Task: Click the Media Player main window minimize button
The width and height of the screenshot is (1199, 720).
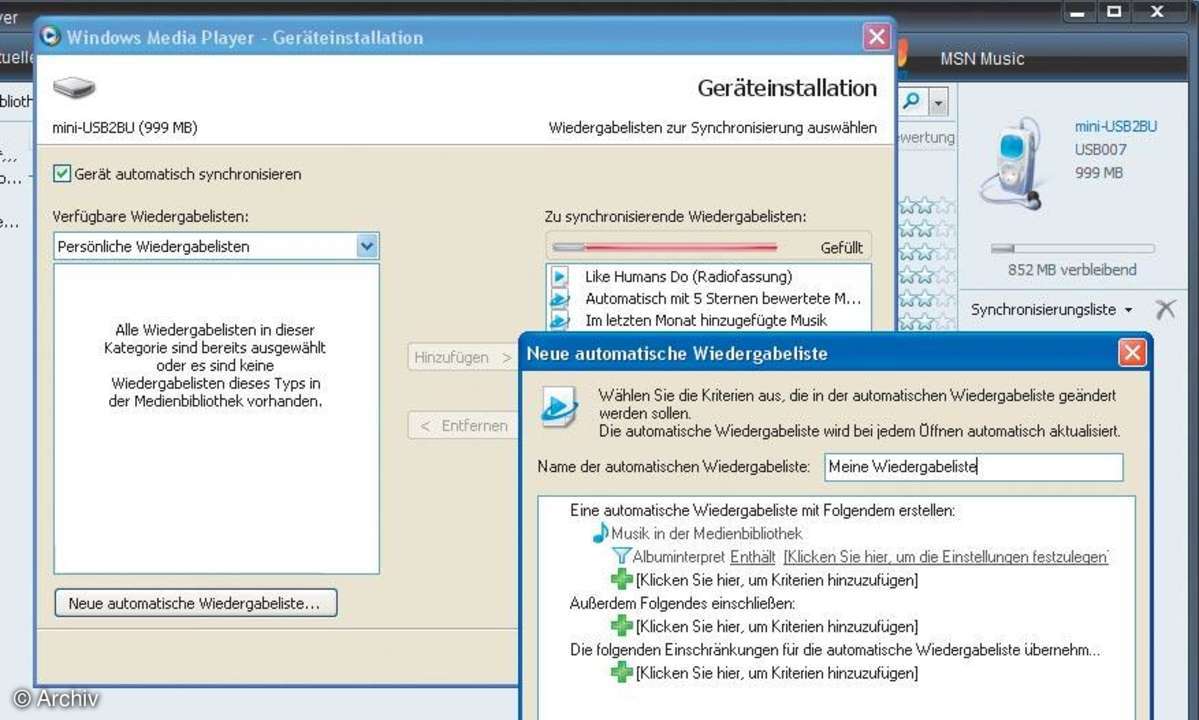Action: pyautogui.click(x=1077, y=12)
